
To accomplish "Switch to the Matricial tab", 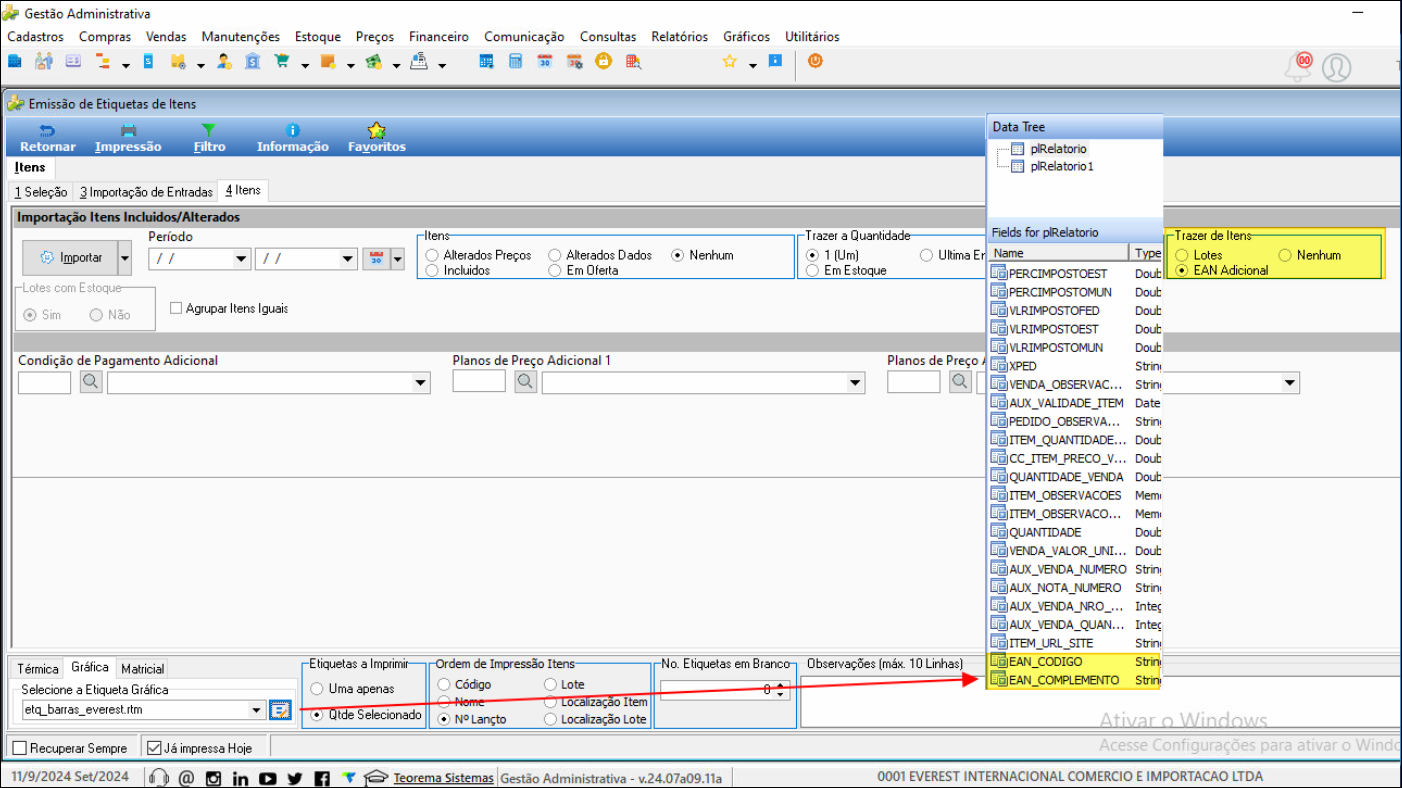I will click(x=142, y=669).
